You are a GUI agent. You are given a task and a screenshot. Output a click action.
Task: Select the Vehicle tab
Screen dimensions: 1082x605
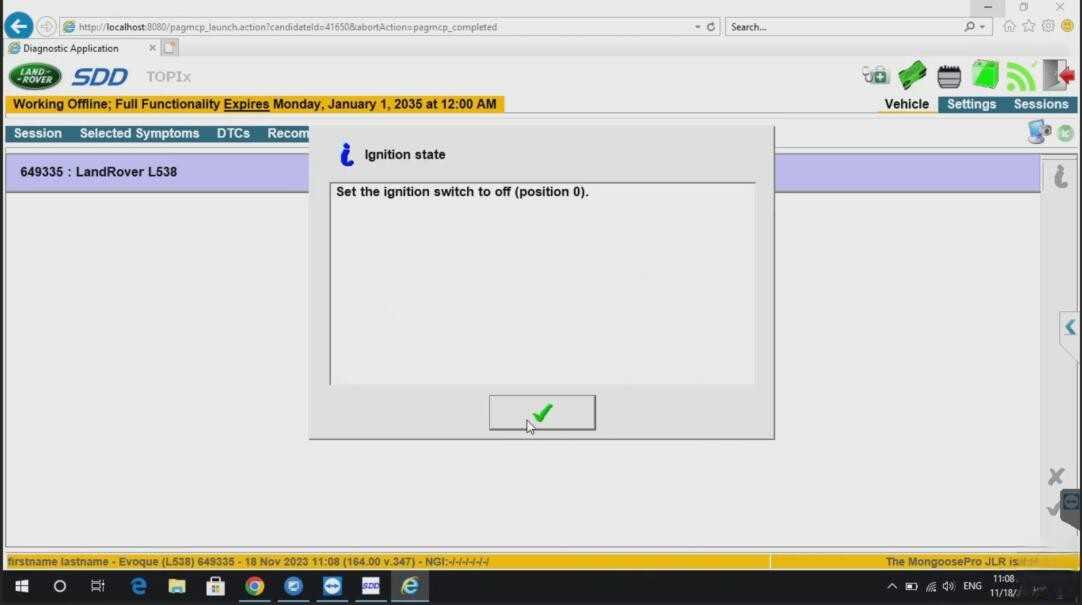906,104
